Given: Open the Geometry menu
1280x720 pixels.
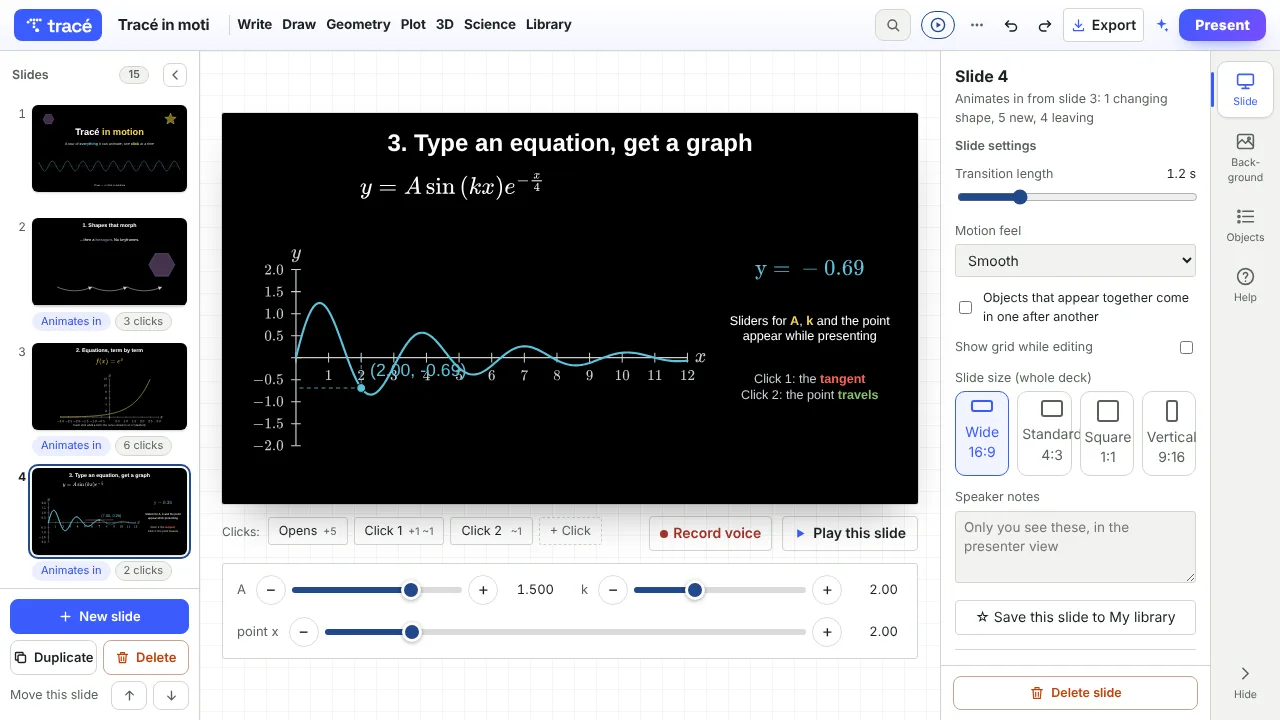Looking at the screenshot, I should [358, 25].
